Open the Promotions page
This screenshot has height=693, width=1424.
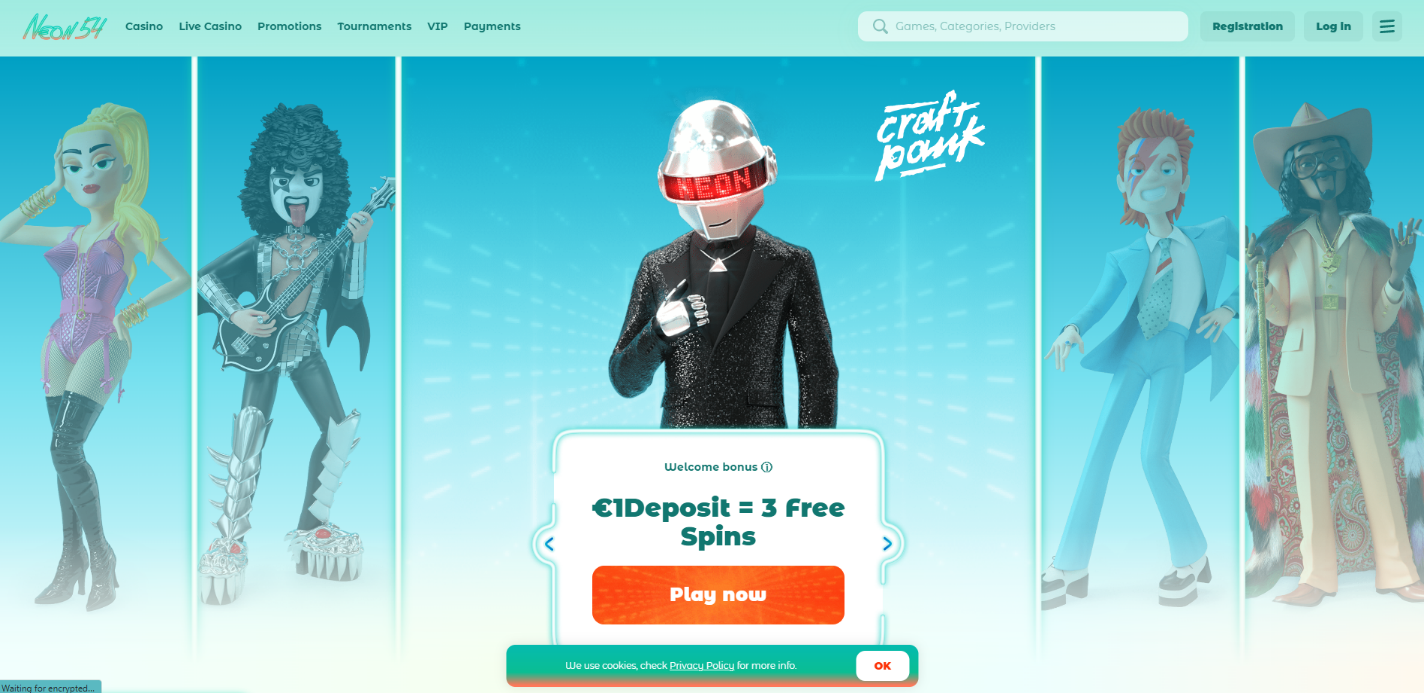[289, 26]
